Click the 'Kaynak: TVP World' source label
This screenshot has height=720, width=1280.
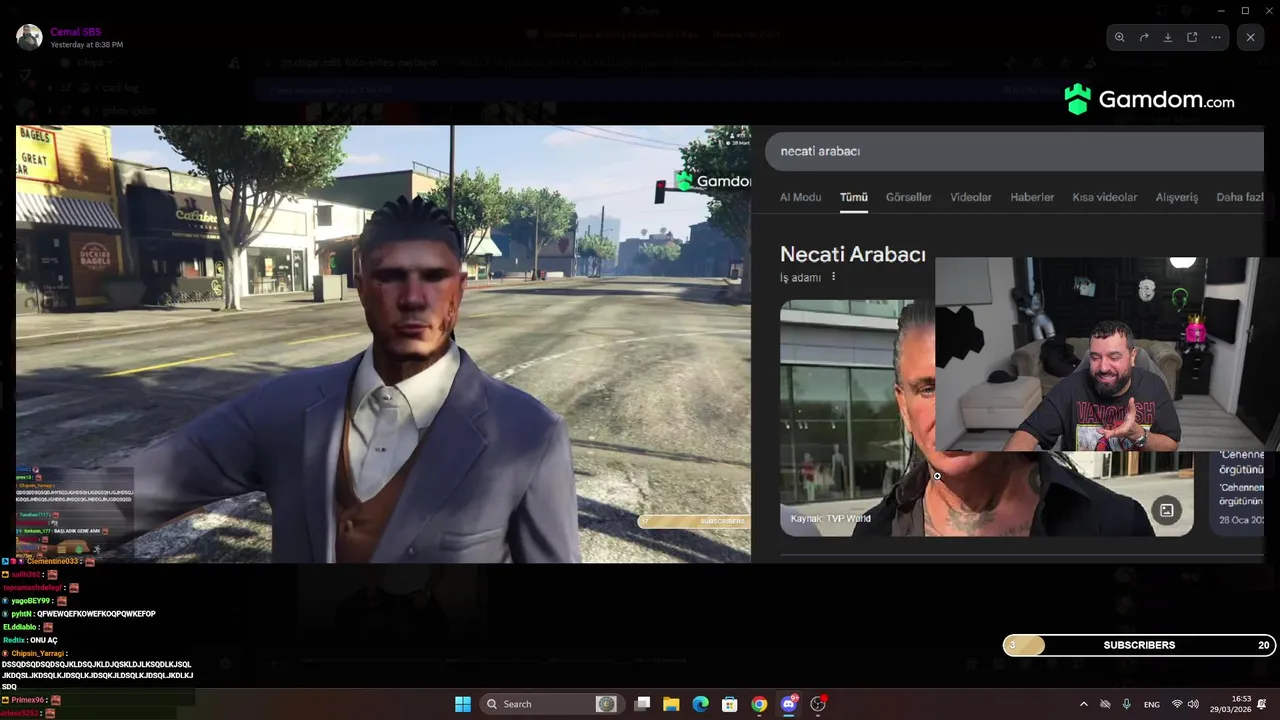pos(830,518)
